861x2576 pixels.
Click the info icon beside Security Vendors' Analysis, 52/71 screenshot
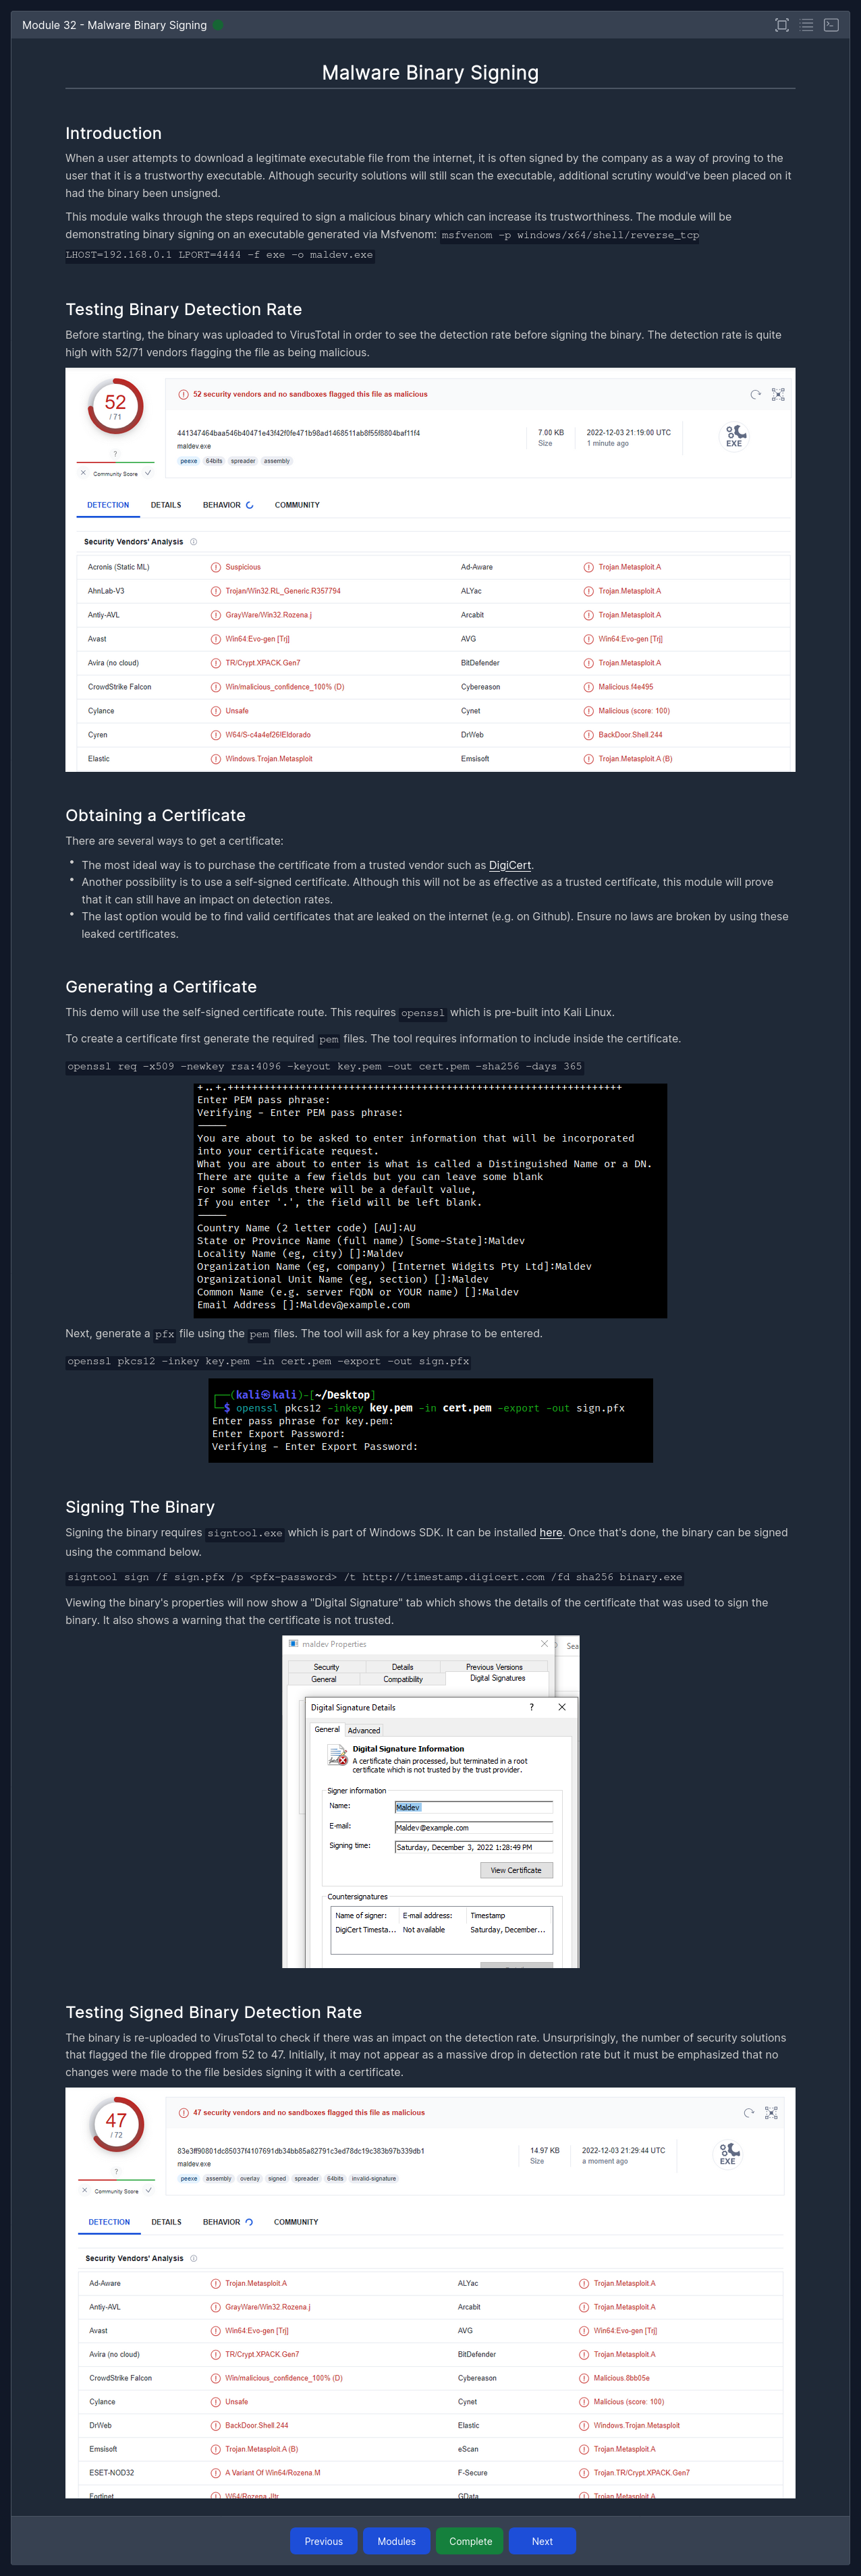[193, 542]
